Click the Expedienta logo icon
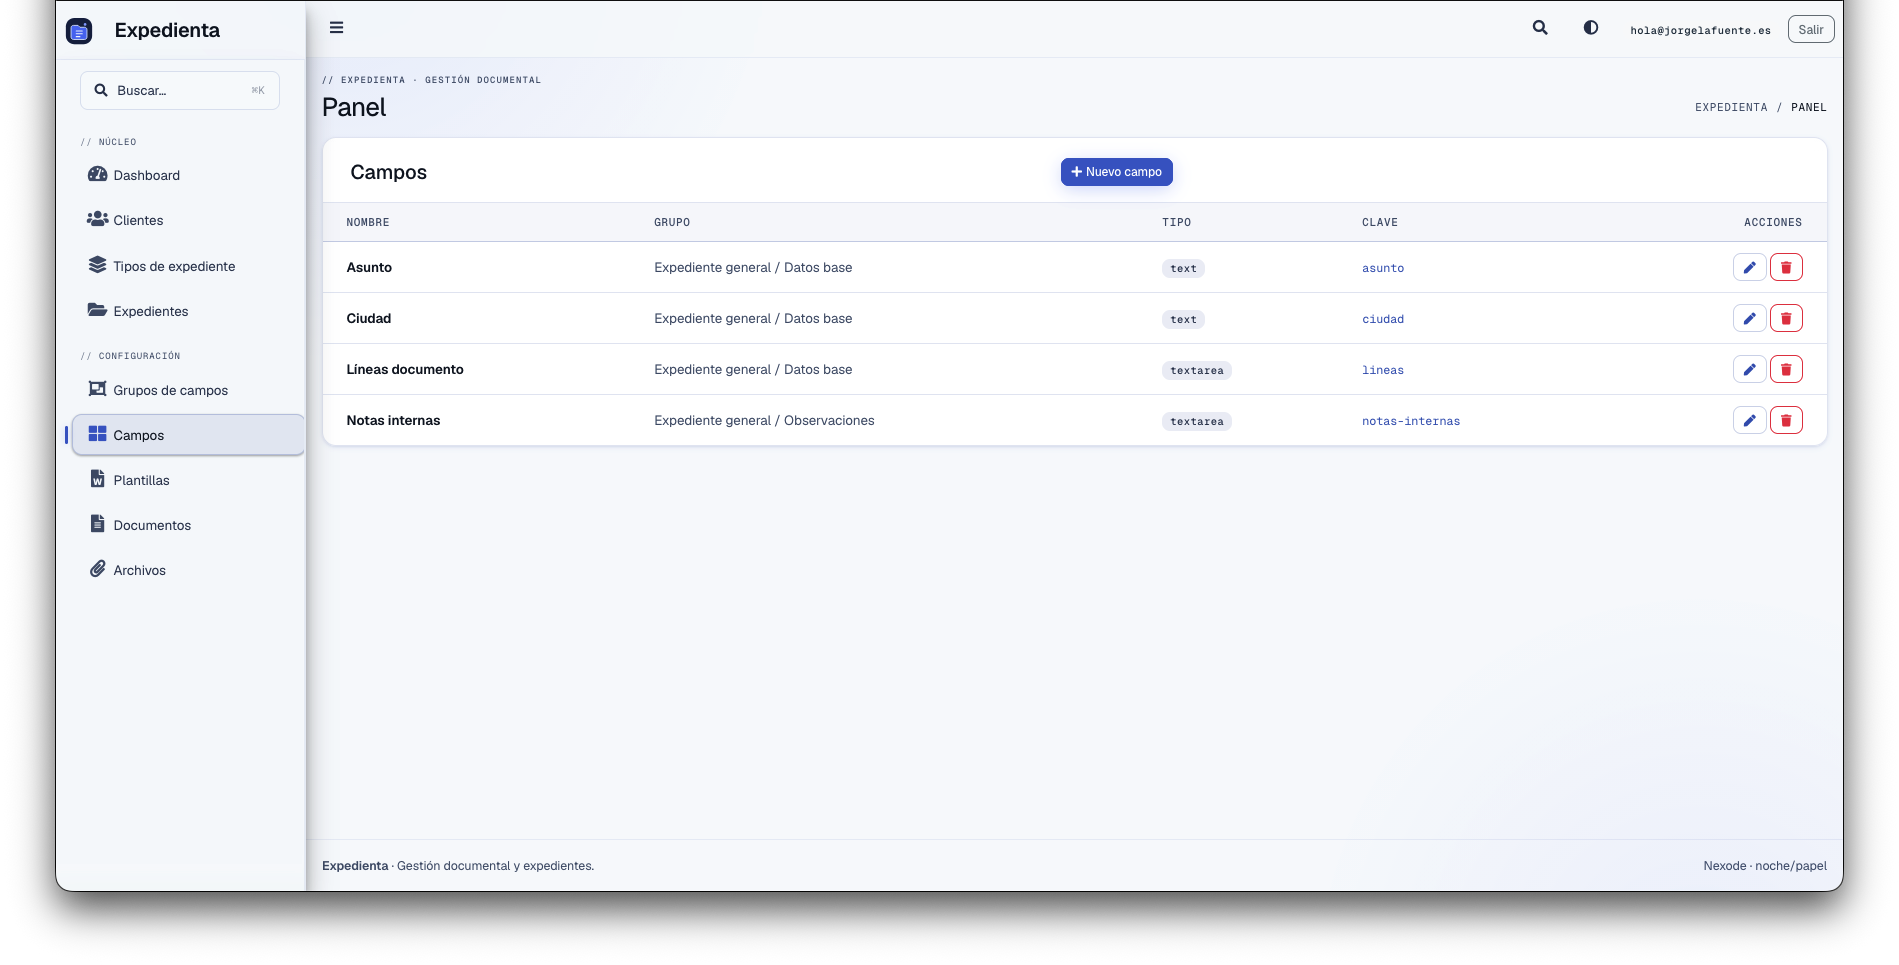This screenshot has width=1899, height=965. [79, 31]
